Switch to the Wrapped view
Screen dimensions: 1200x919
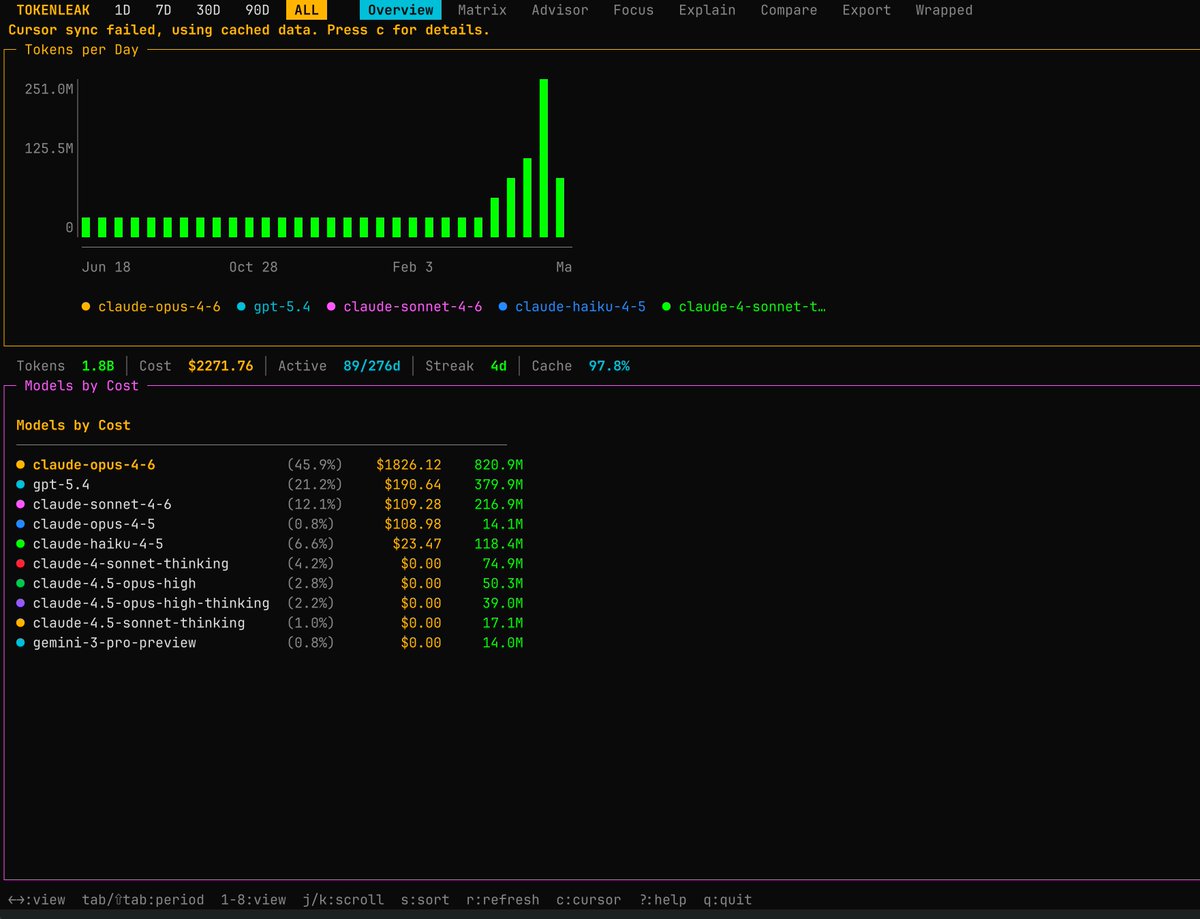(944, 10)
